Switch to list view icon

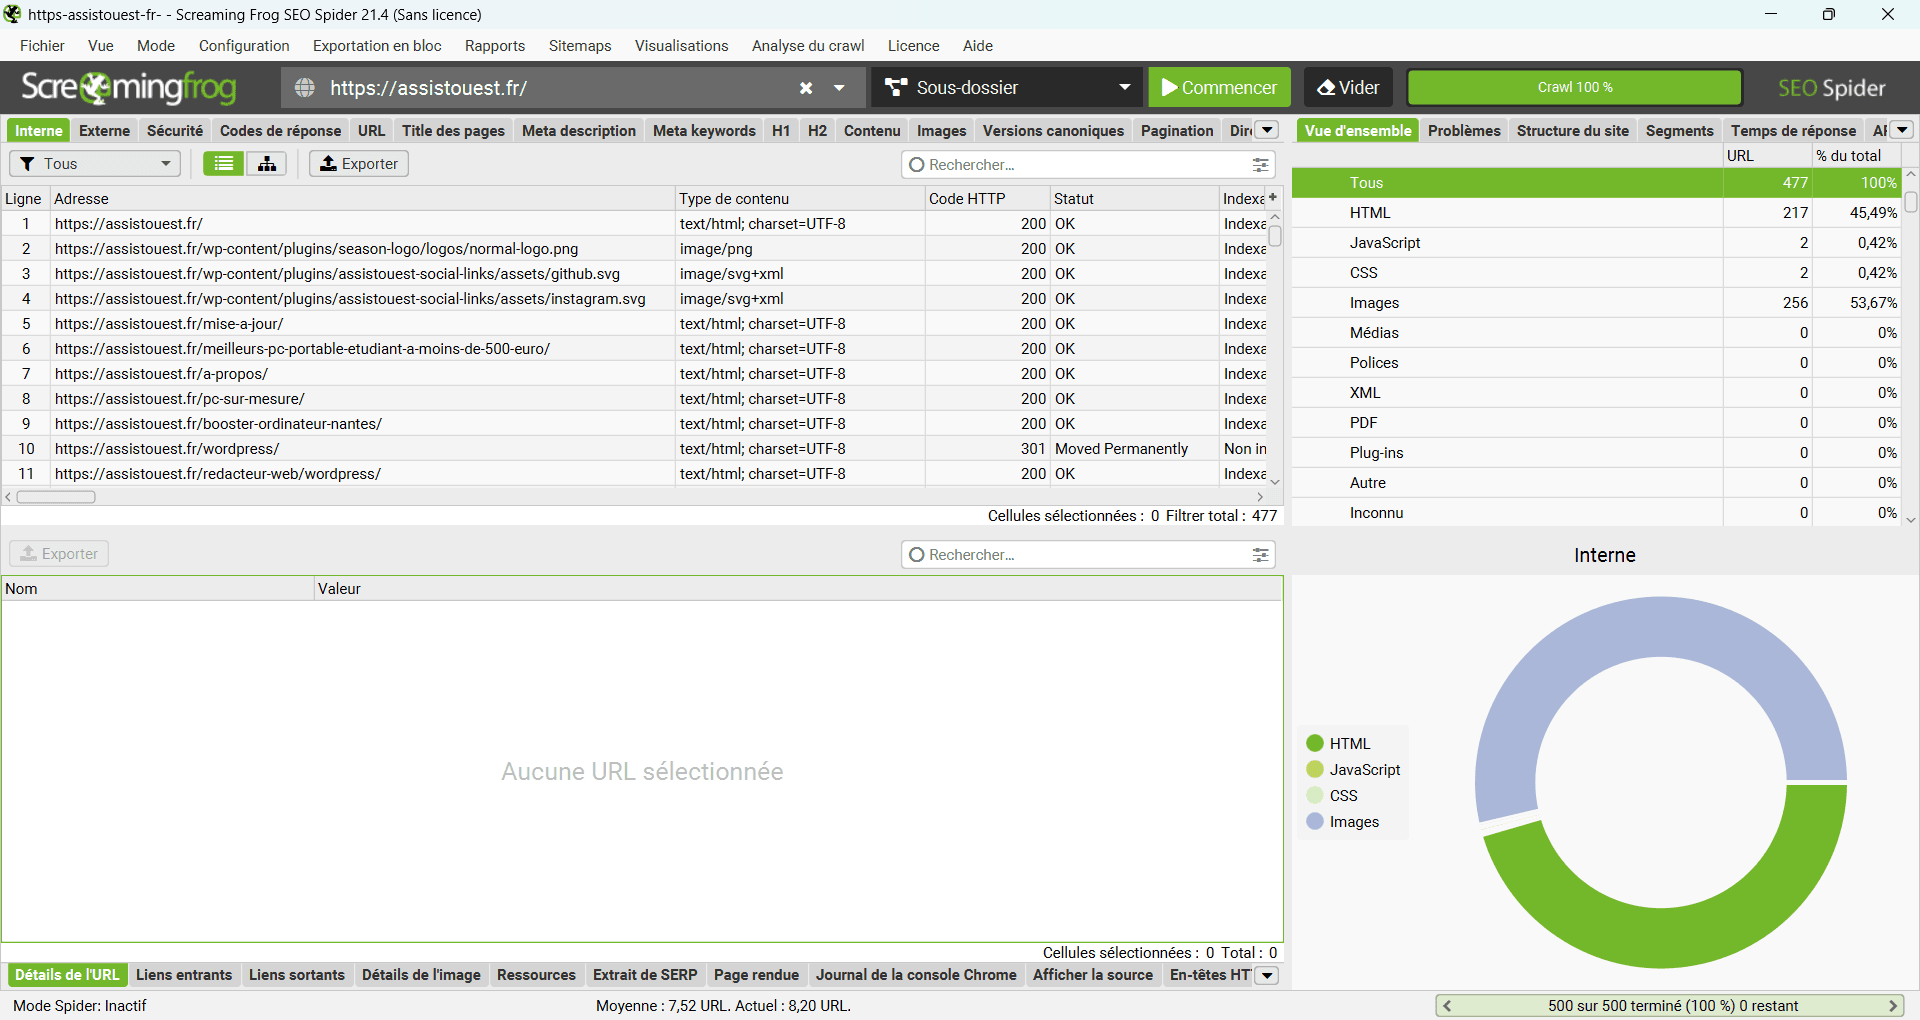pos(223,164)
